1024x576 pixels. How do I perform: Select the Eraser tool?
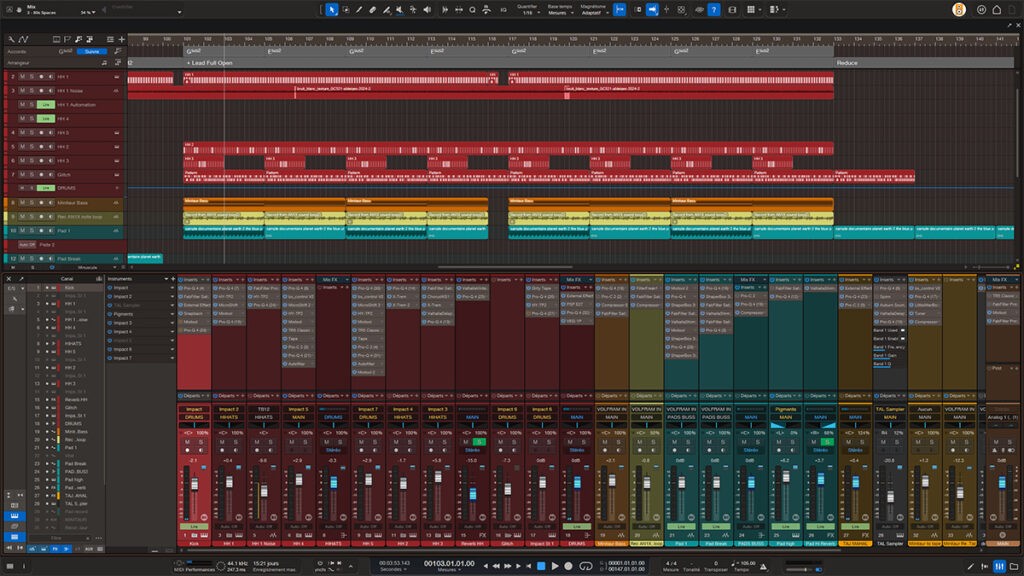(x=371, y=9)
